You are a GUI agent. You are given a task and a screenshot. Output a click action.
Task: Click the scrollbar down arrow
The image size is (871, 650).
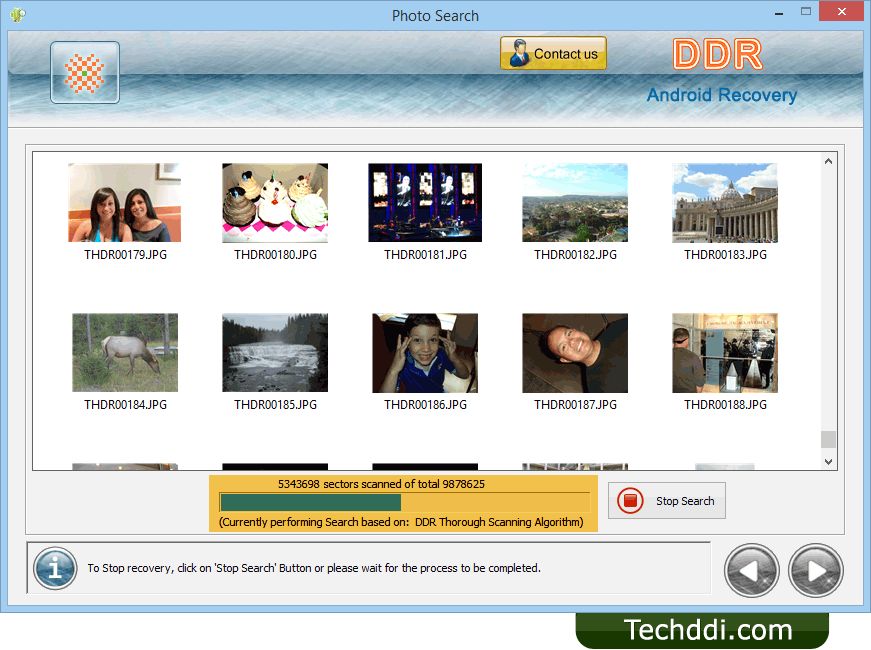(828, 462)
